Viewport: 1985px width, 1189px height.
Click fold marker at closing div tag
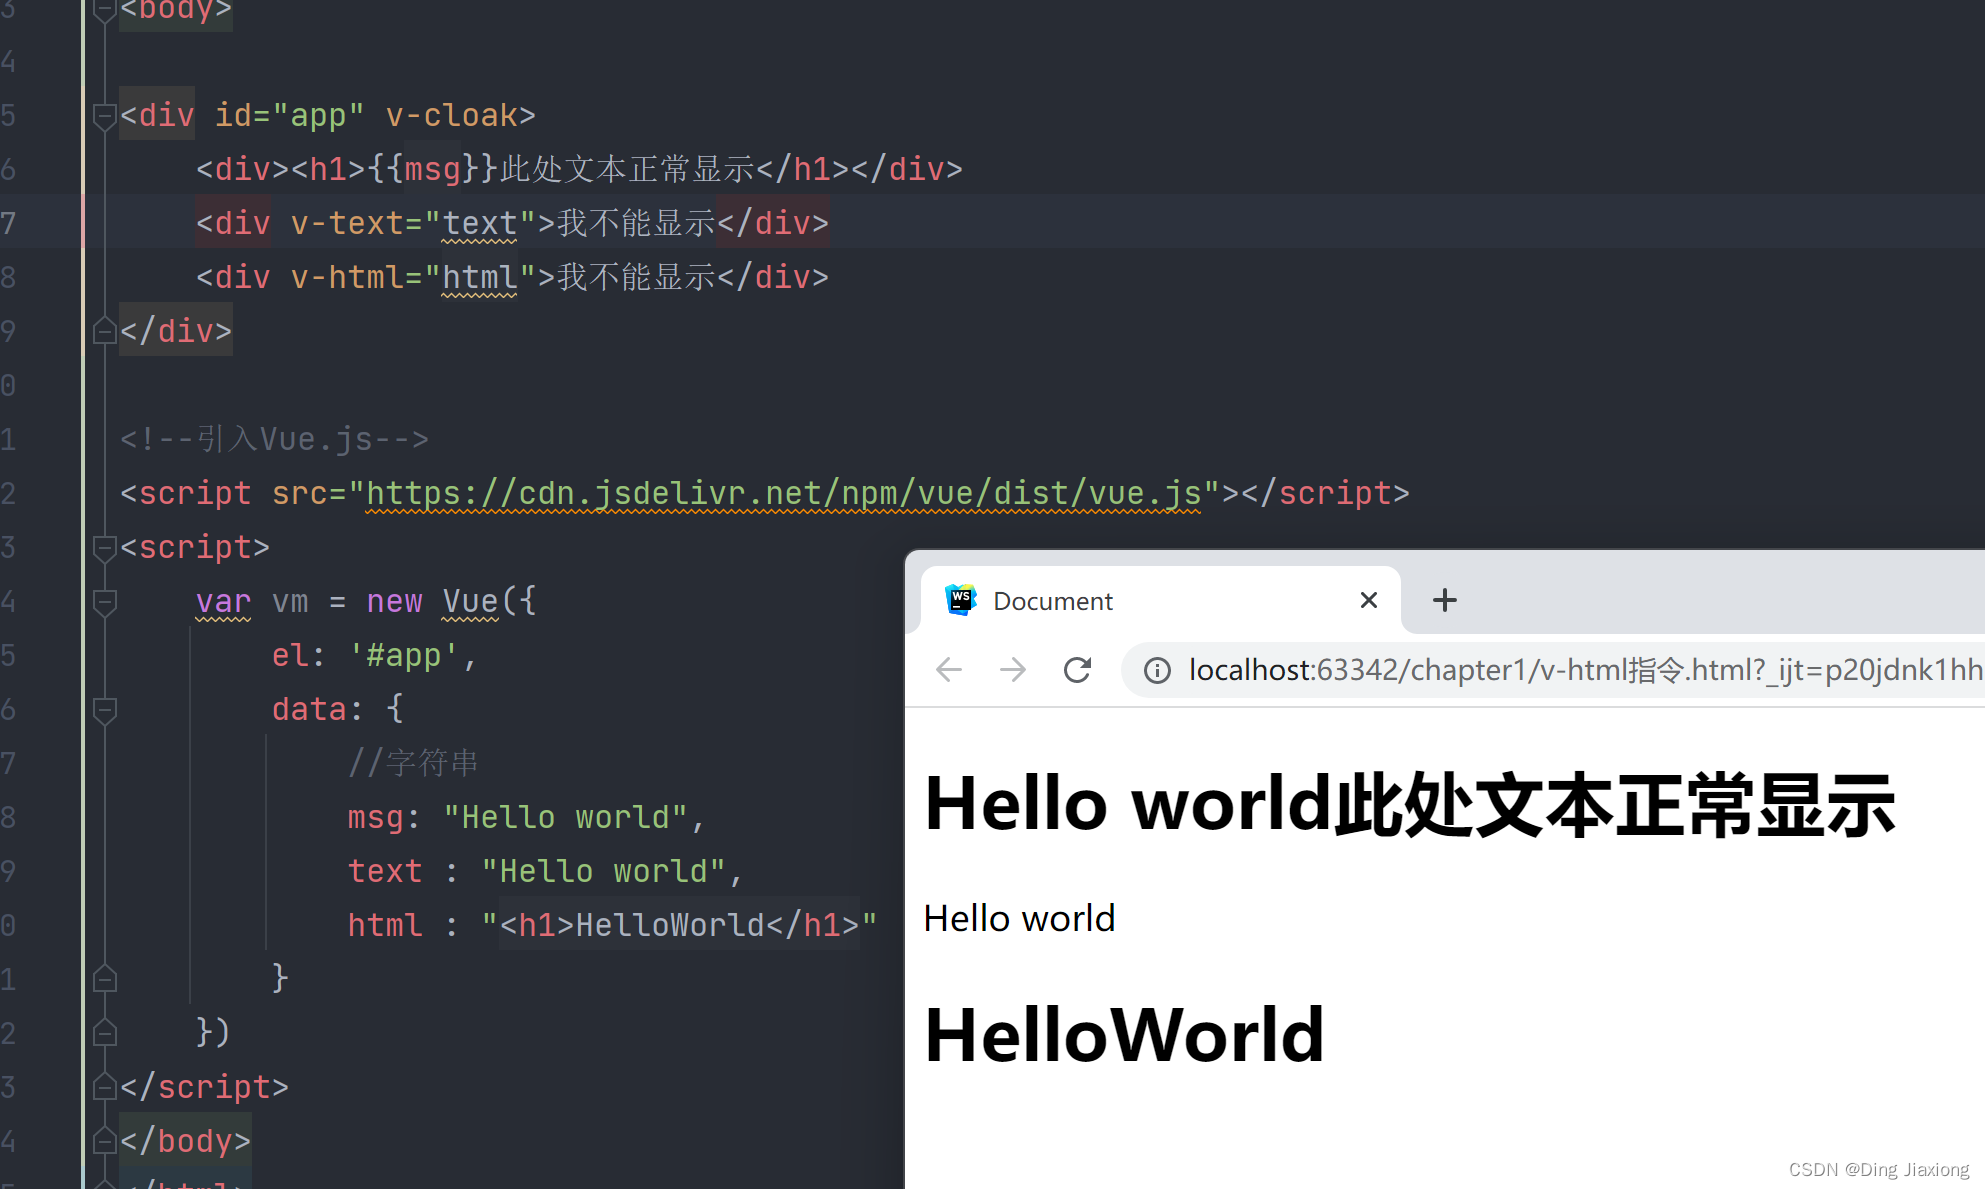[x=104, y=331]
